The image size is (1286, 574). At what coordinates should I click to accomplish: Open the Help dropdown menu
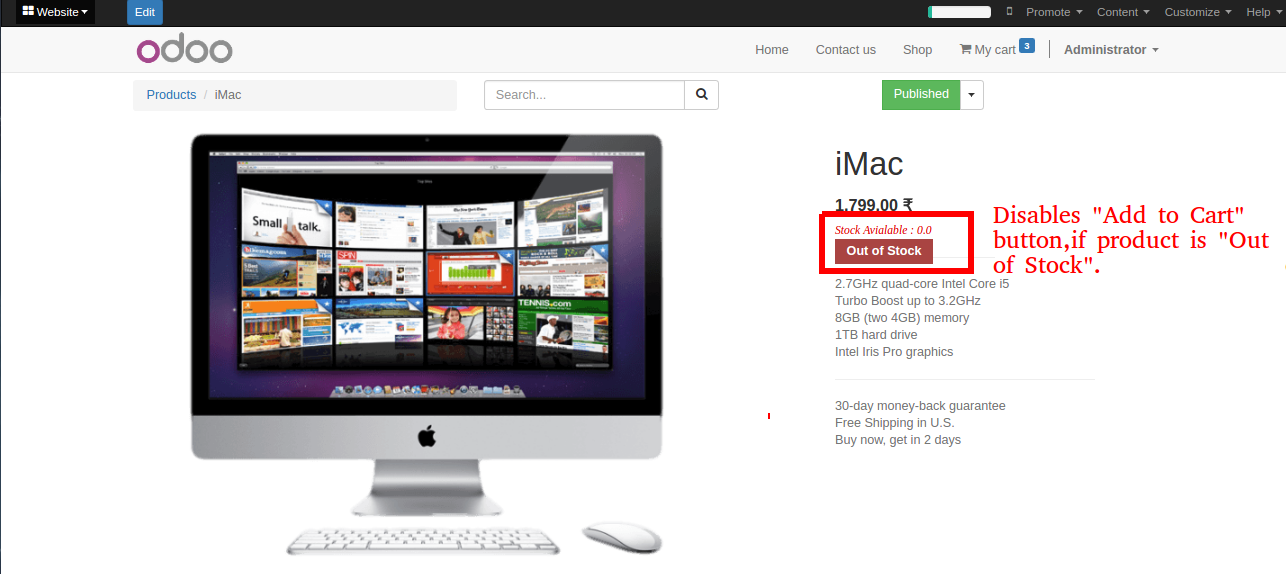[x=1264, y=12]
